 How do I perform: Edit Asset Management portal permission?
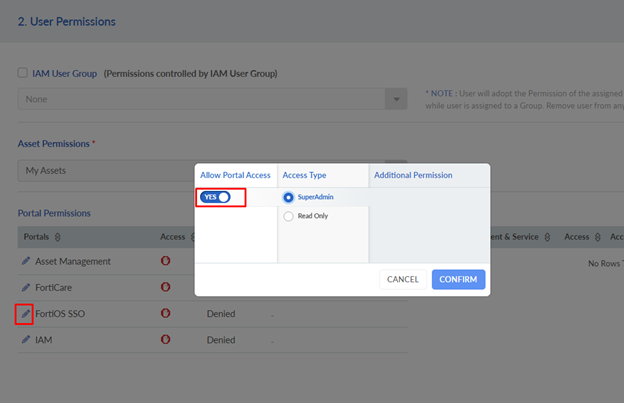click(x=26, y=261)
